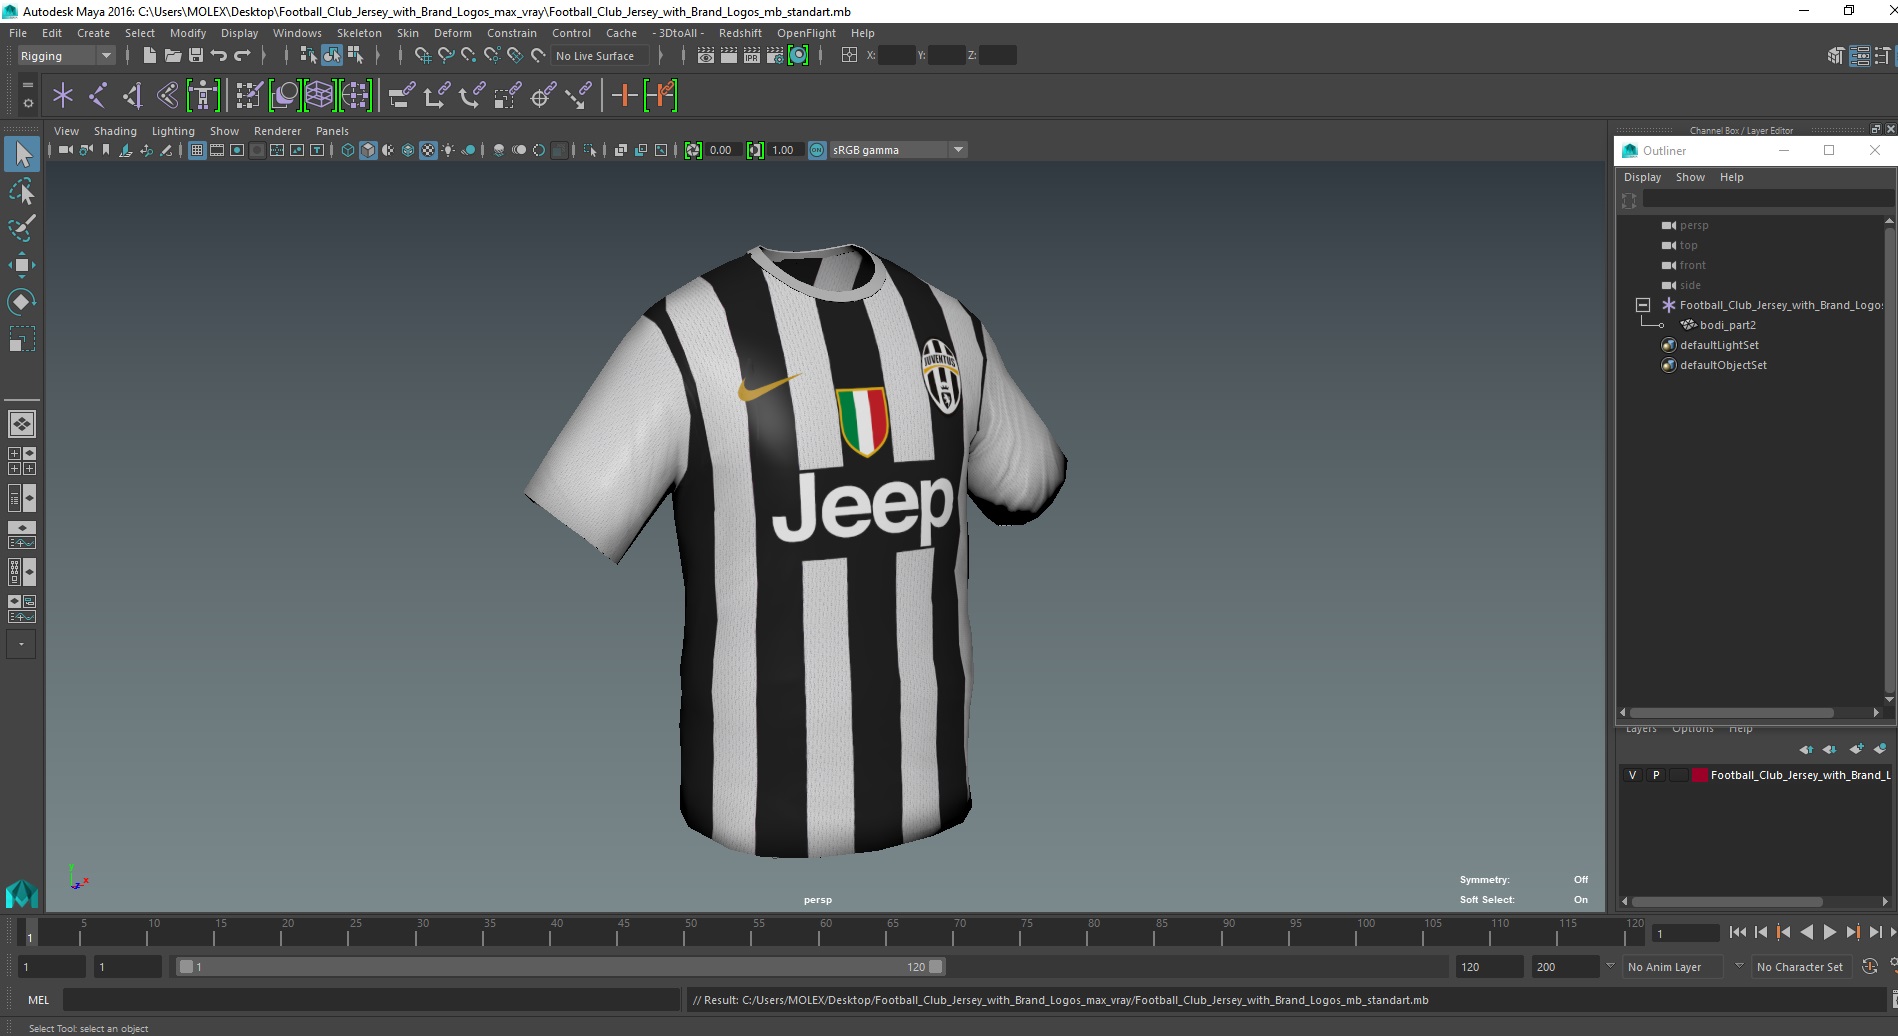Click the playback range slider bar

pos(560,967)
